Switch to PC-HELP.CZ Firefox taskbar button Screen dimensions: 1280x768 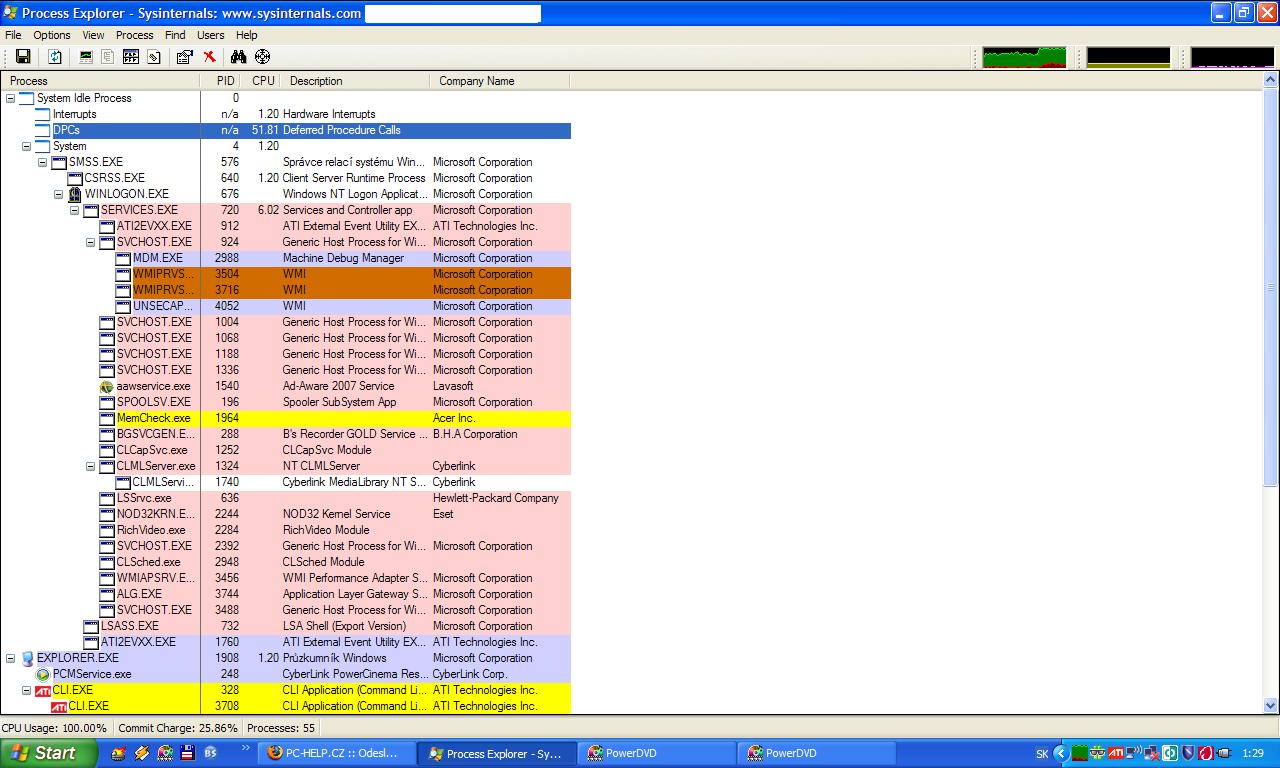click(x=337, y=753)
